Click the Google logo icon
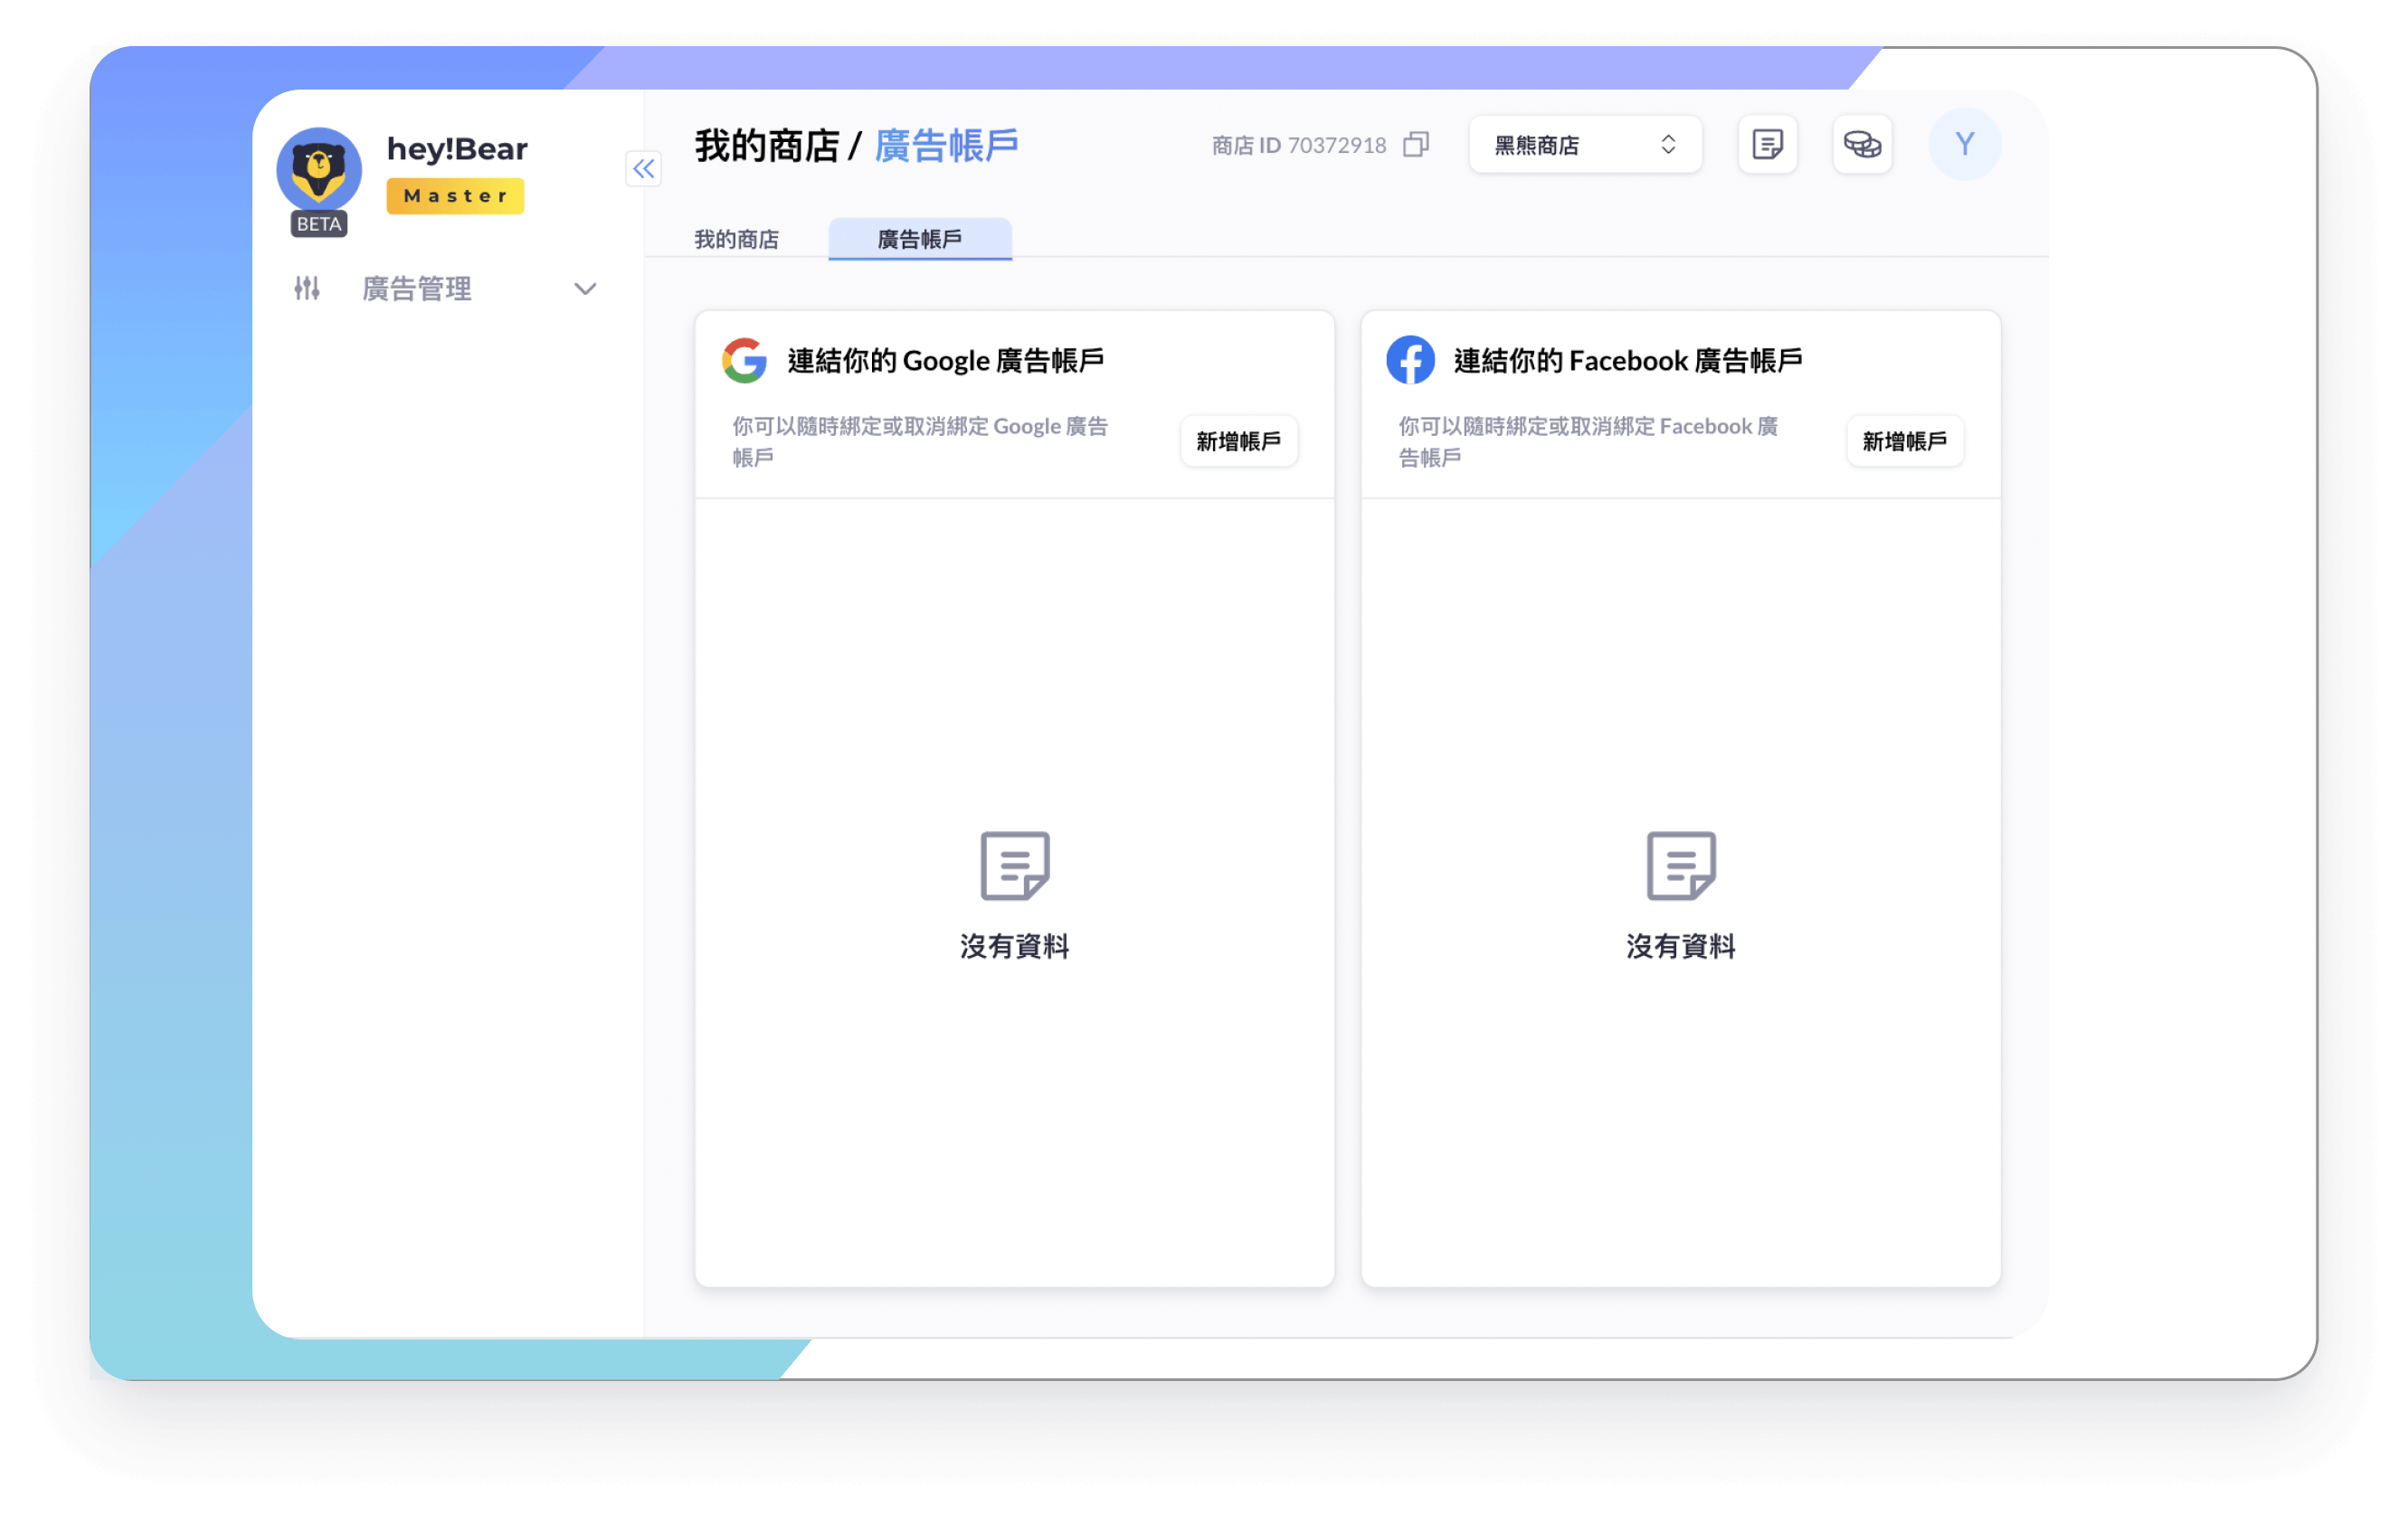Image resolution: width=2408 pixels, height=1514 pixels. (x=744, y=360)
